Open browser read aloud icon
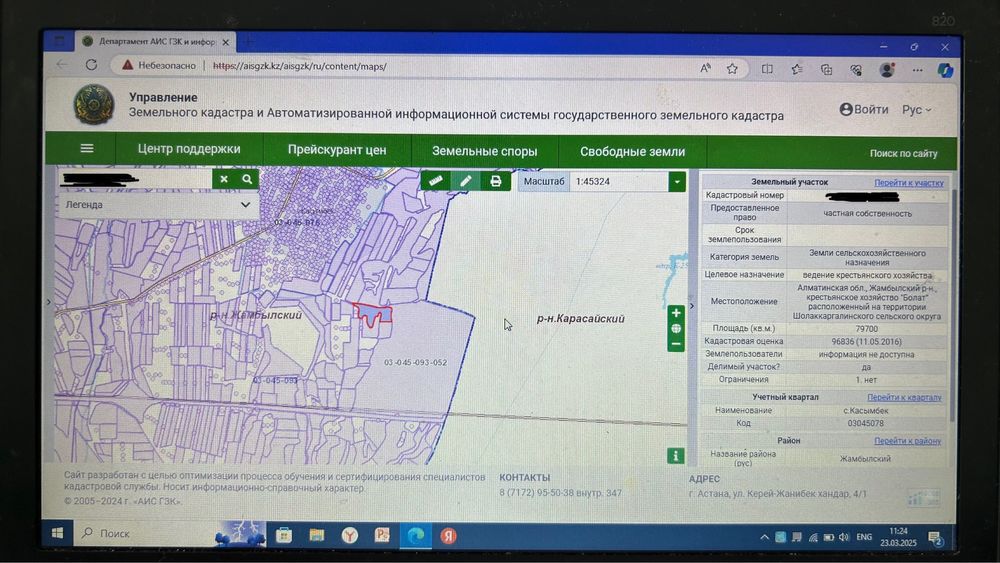This screenshot has width=1000, height=563. 705,68
